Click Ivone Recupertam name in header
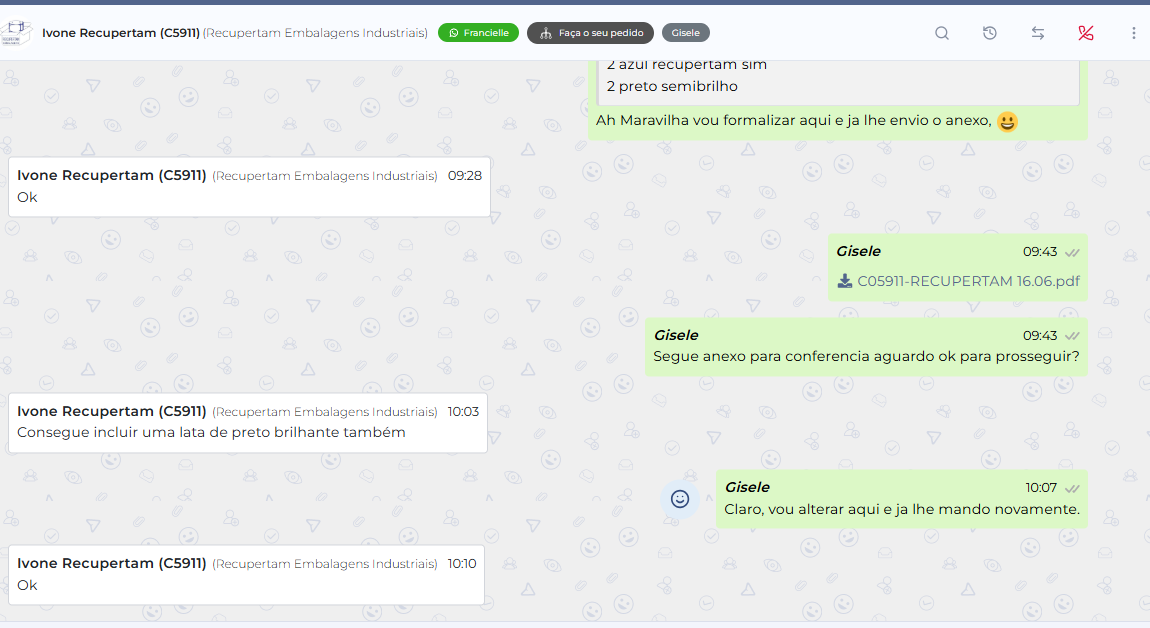The image size is (1150, 628). (x=121, y=33)
